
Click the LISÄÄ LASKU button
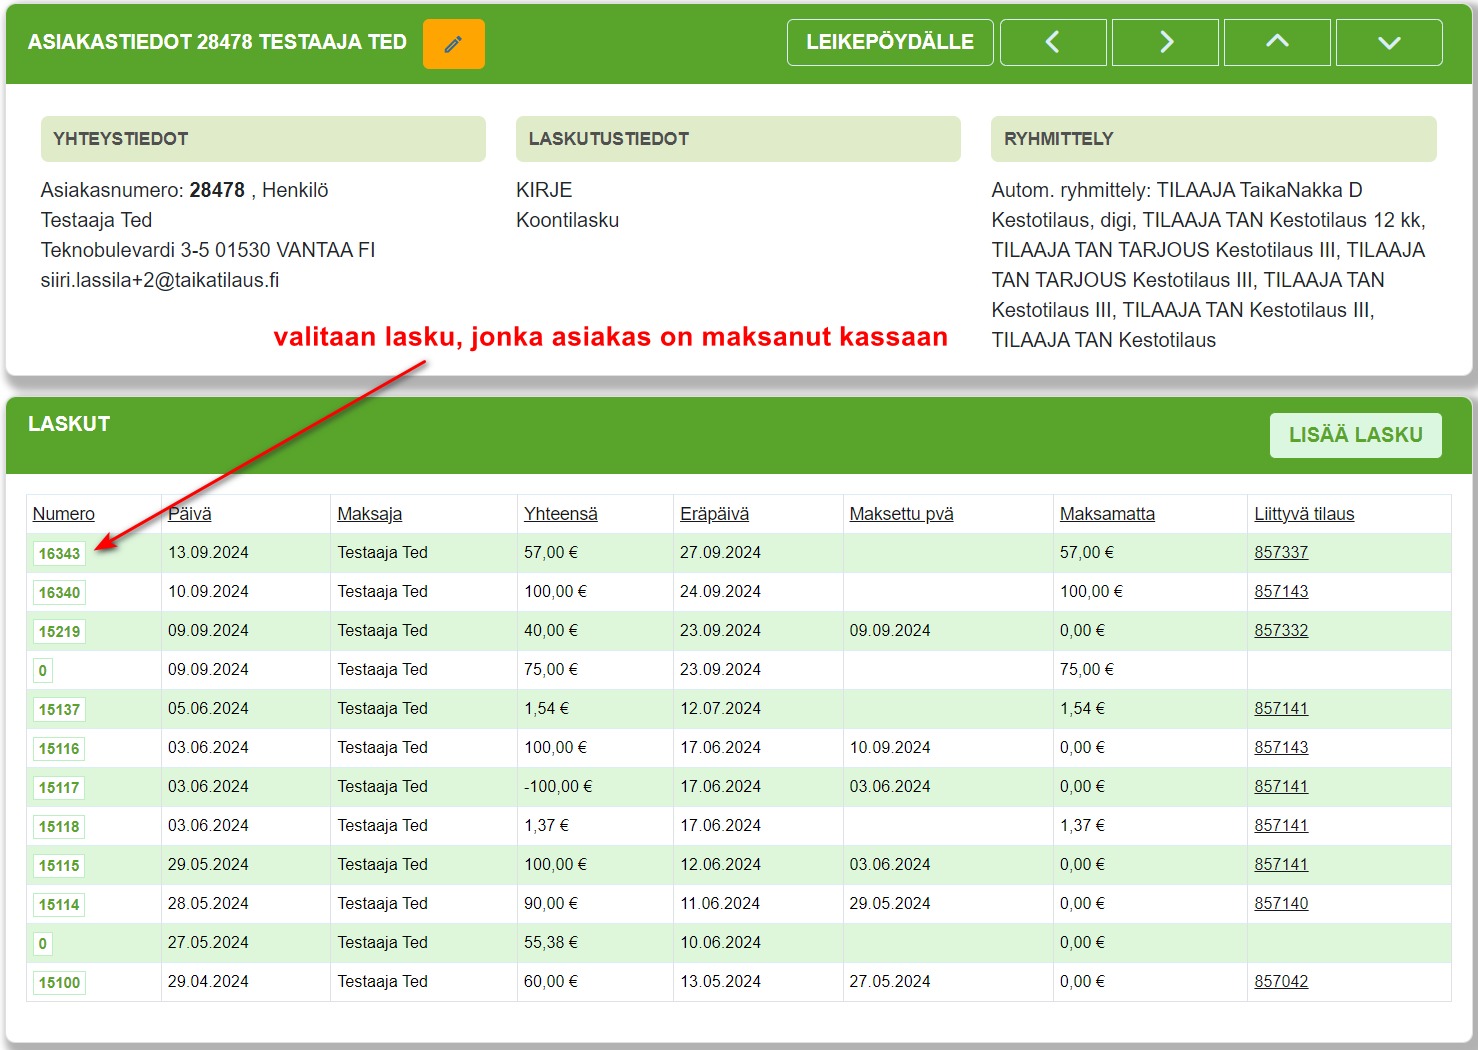click(1355, 435)
